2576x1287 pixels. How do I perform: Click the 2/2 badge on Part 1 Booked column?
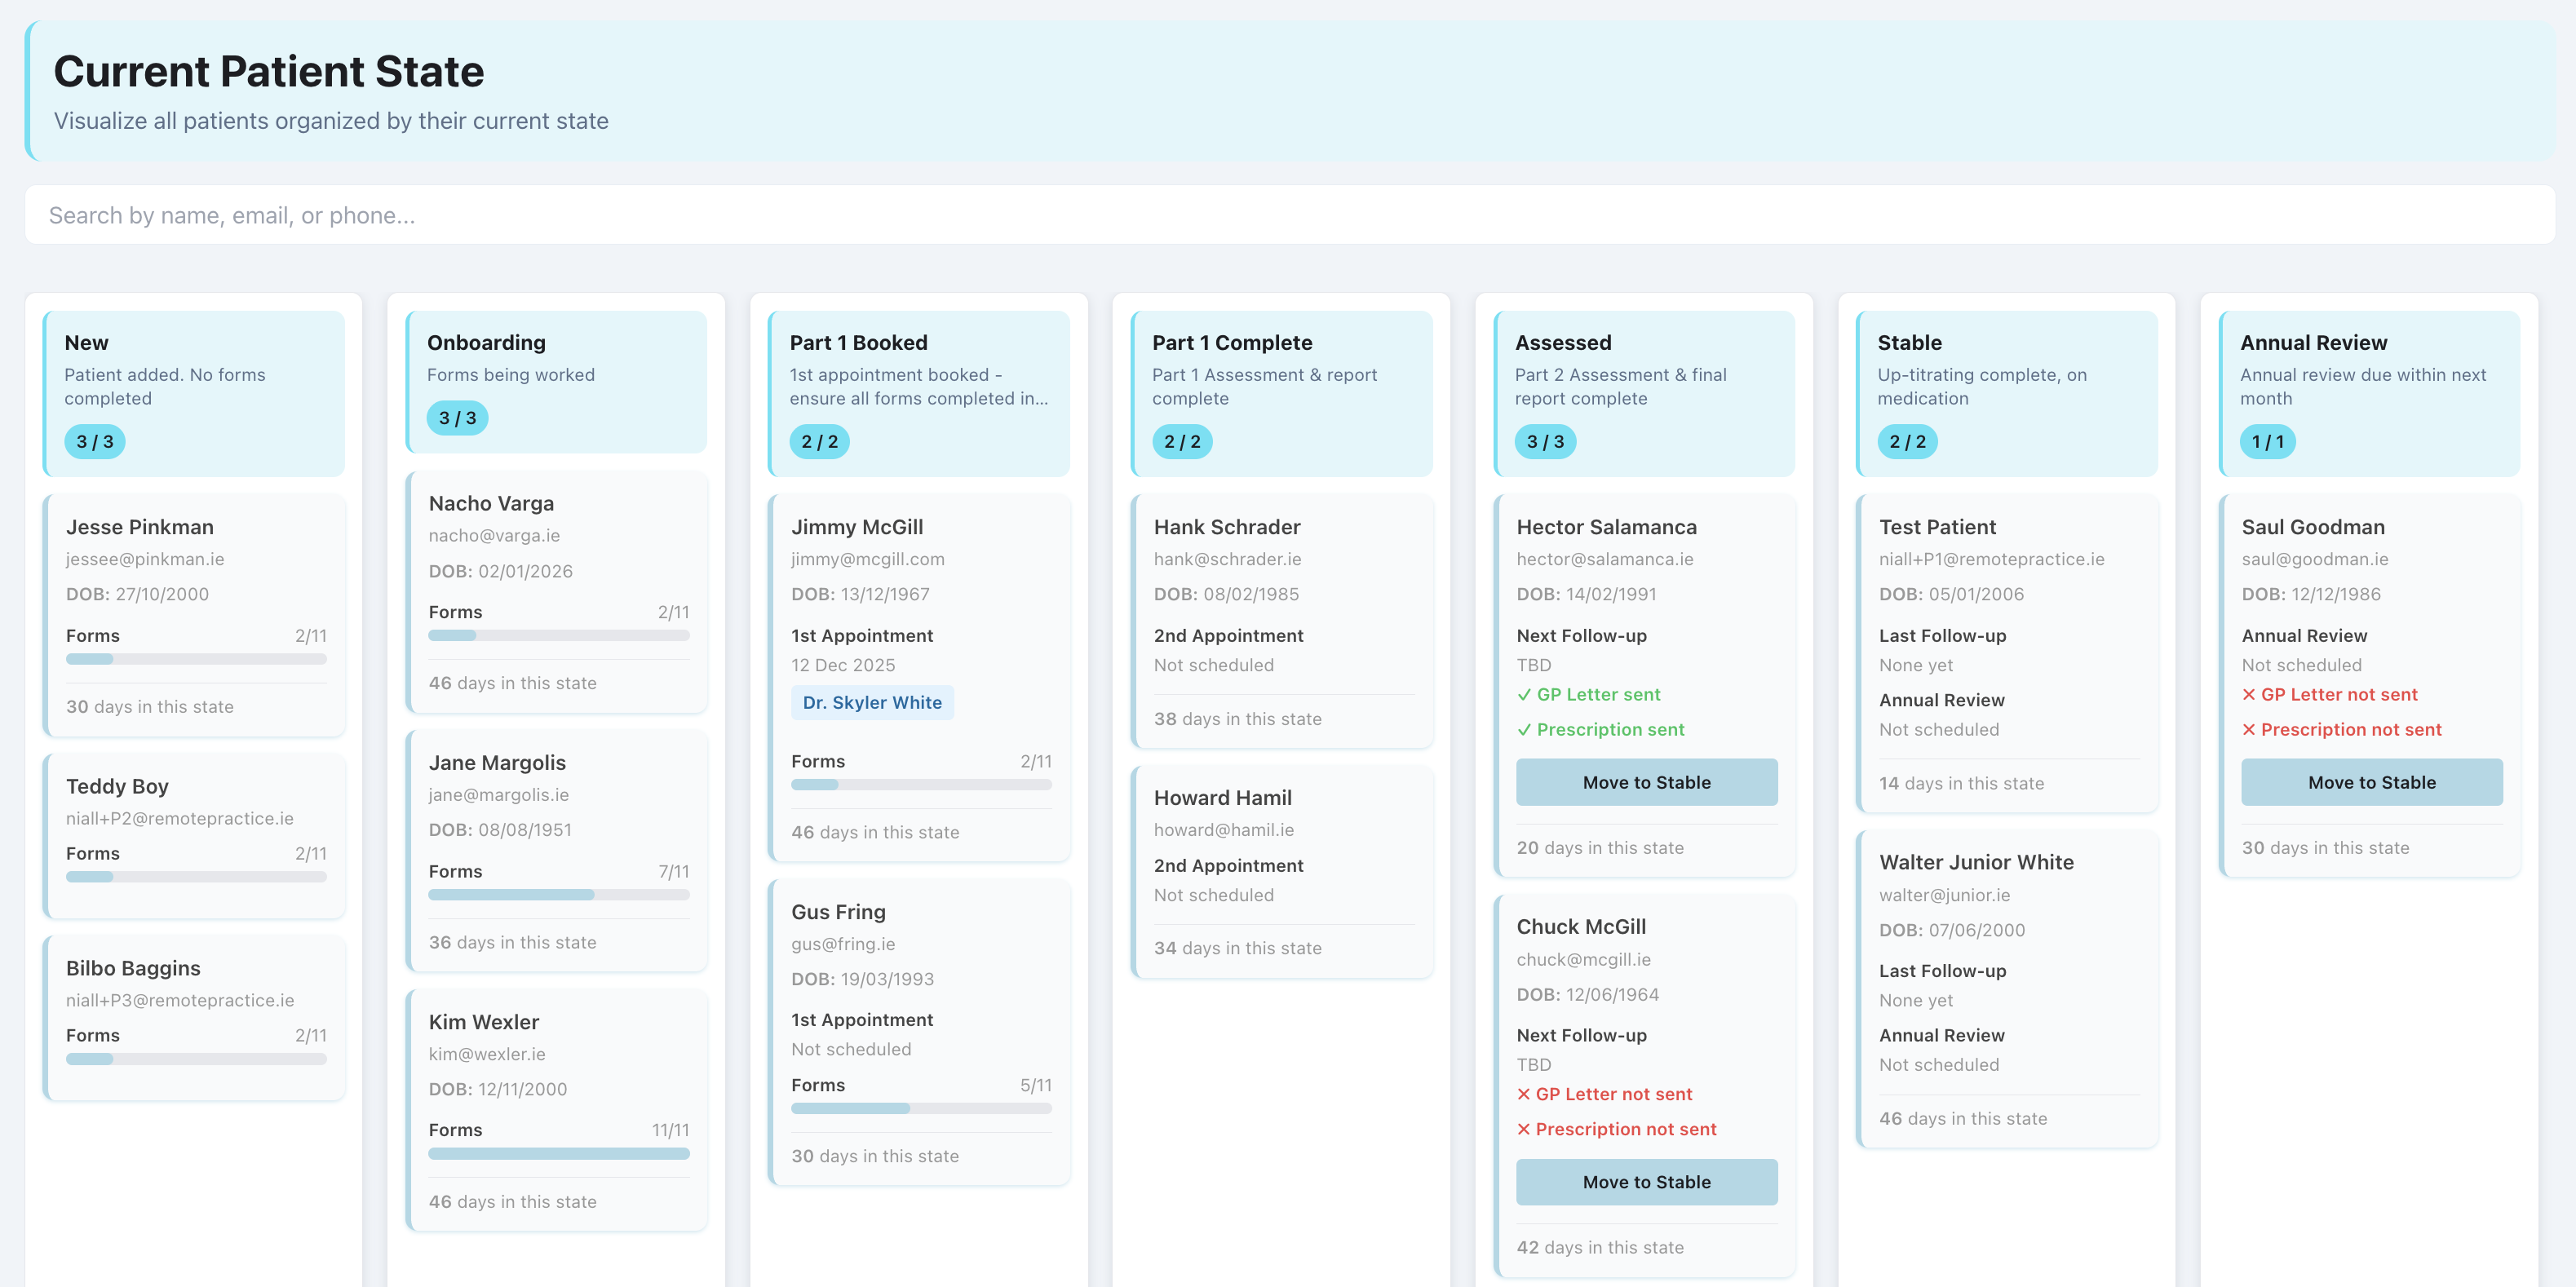click(x=820, y=441)
